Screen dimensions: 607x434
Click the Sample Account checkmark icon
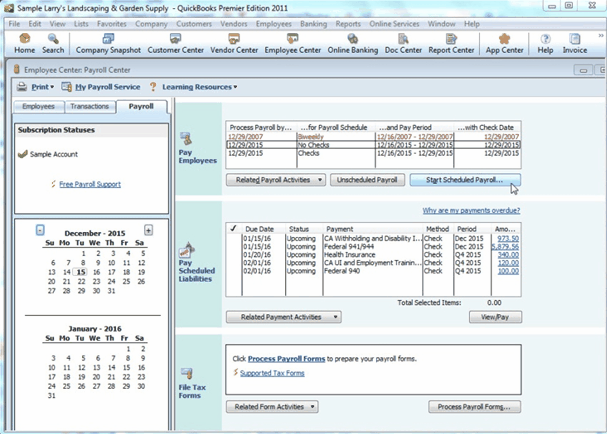coord(23,154)
